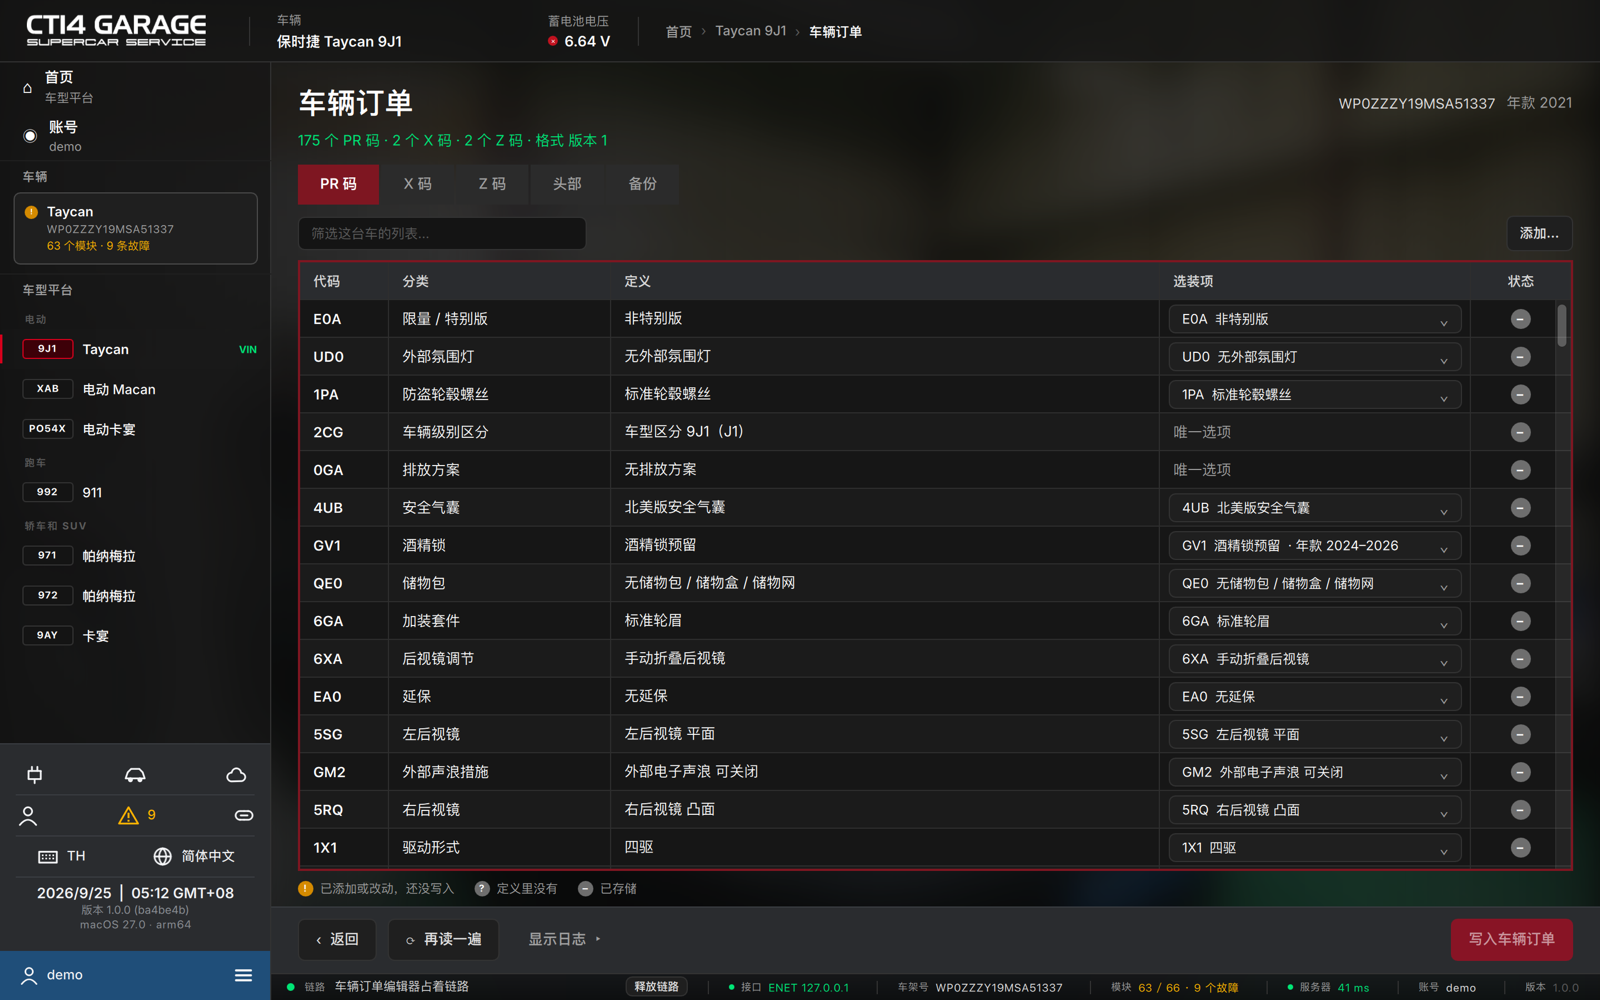
Task: Click the 选装项 column header
Action: tap(1193, 281)
